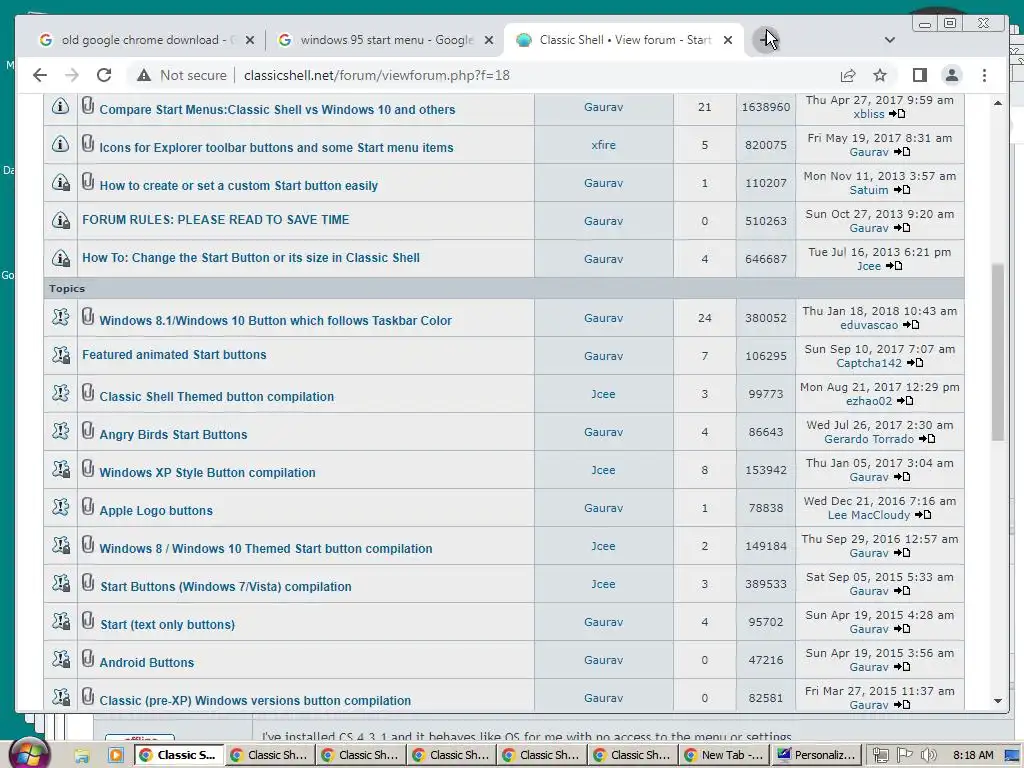Close the windows 95 start menu tab
This screenshot has width=1024, height=768.
488,40
